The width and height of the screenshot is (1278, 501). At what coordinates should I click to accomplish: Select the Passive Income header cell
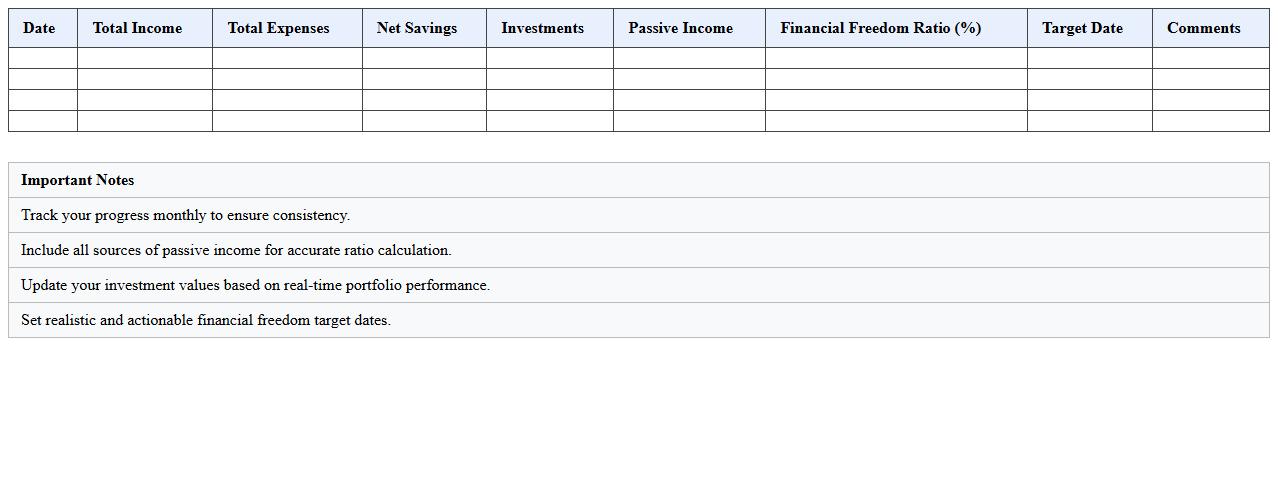coord(680,28)
